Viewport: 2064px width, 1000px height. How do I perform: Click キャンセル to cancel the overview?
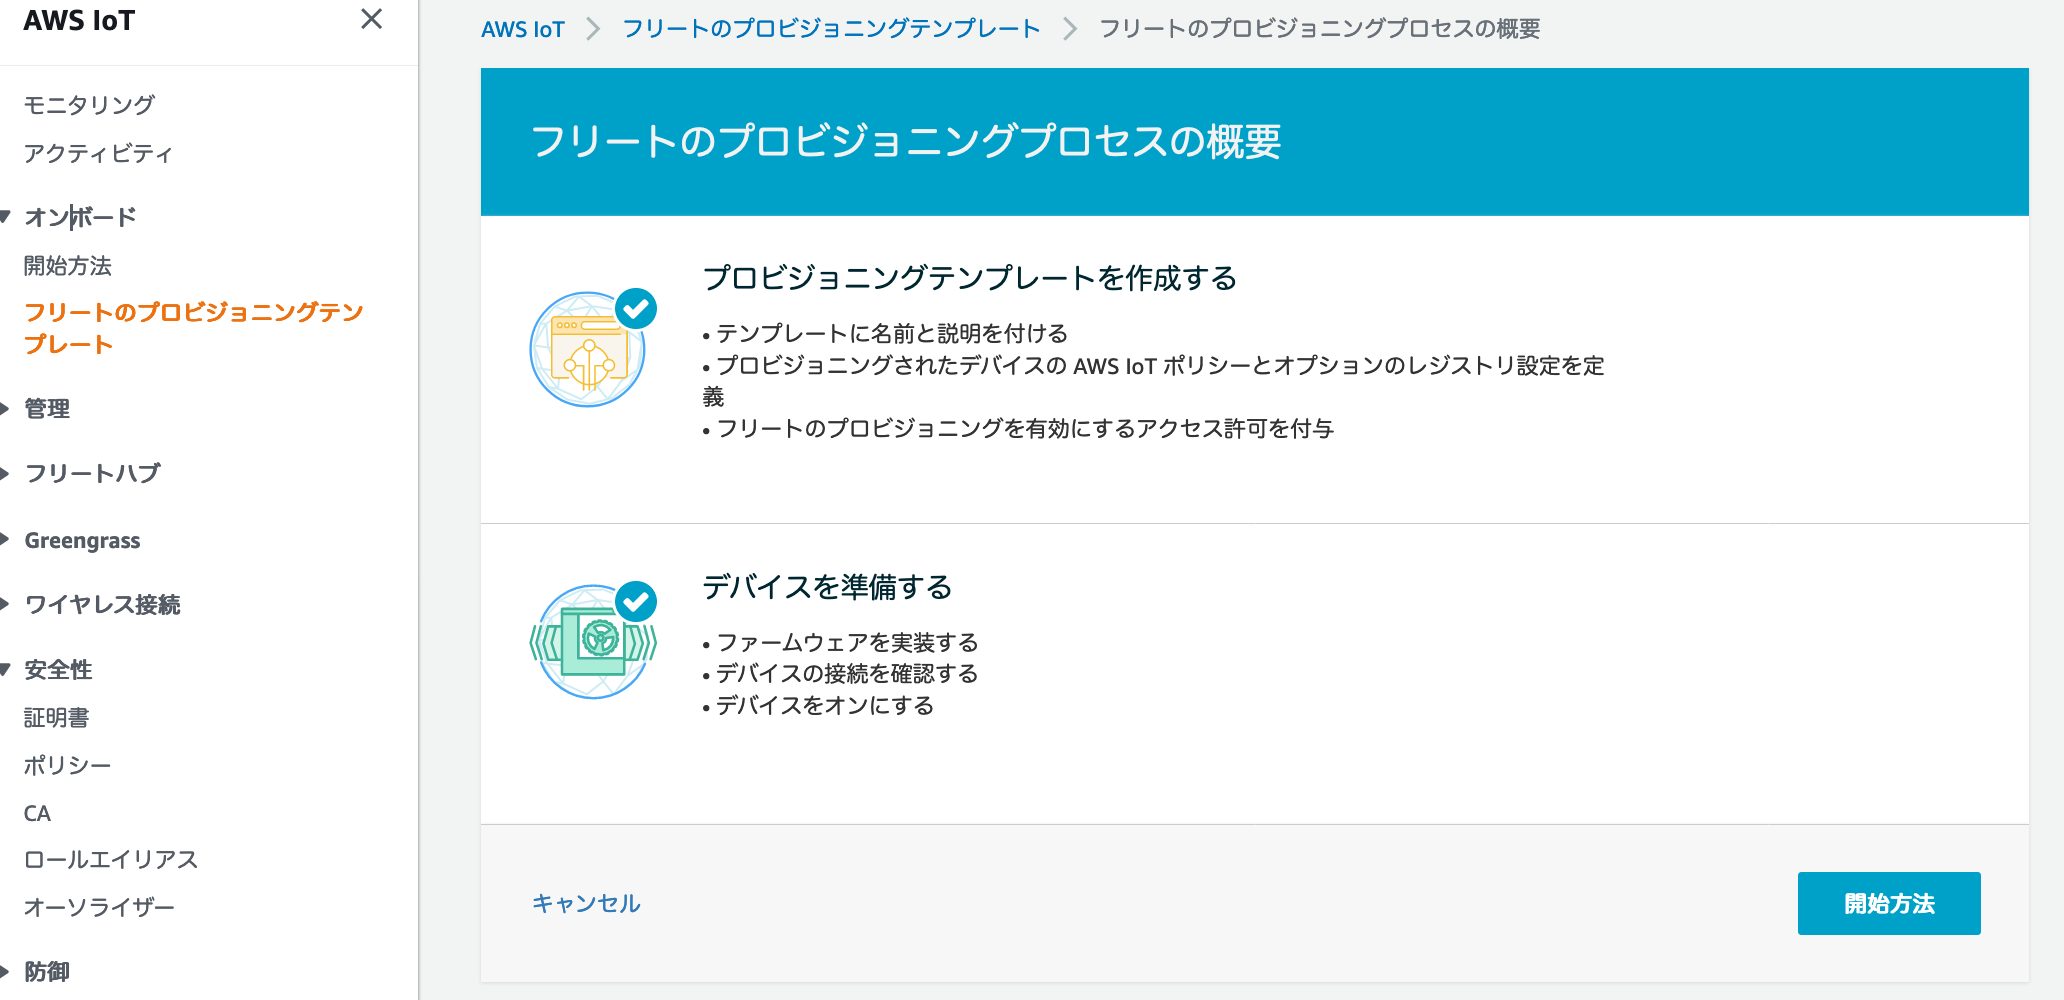586,903
